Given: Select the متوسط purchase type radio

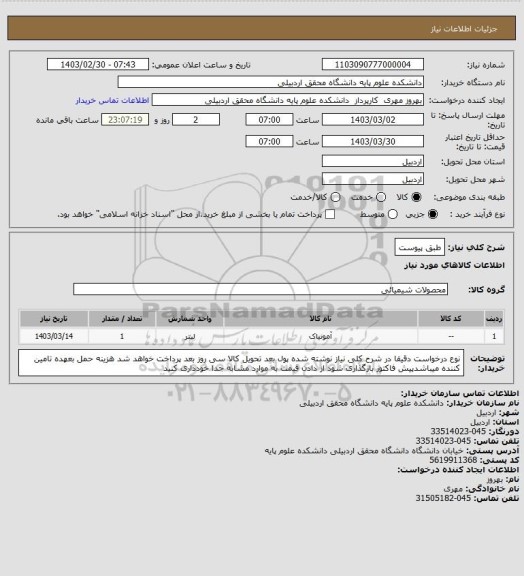Looking at the screenshot, I should click(393, 214).
